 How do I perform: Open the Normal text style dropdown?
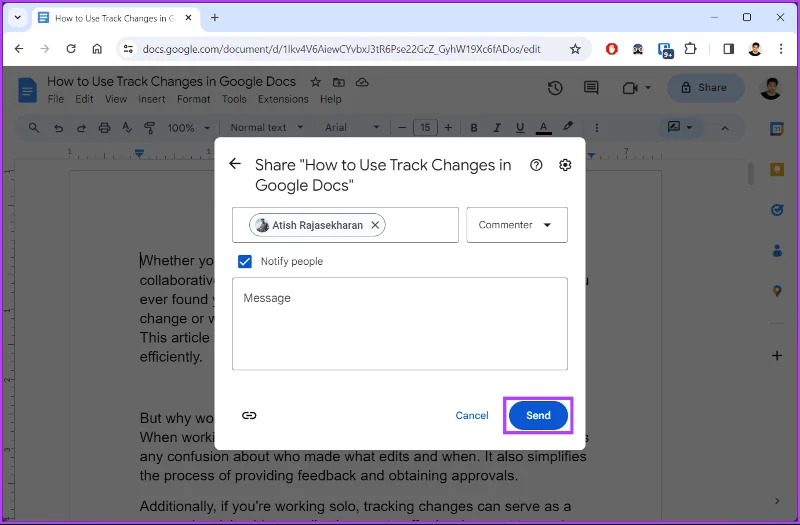click(x=266, y=128)
